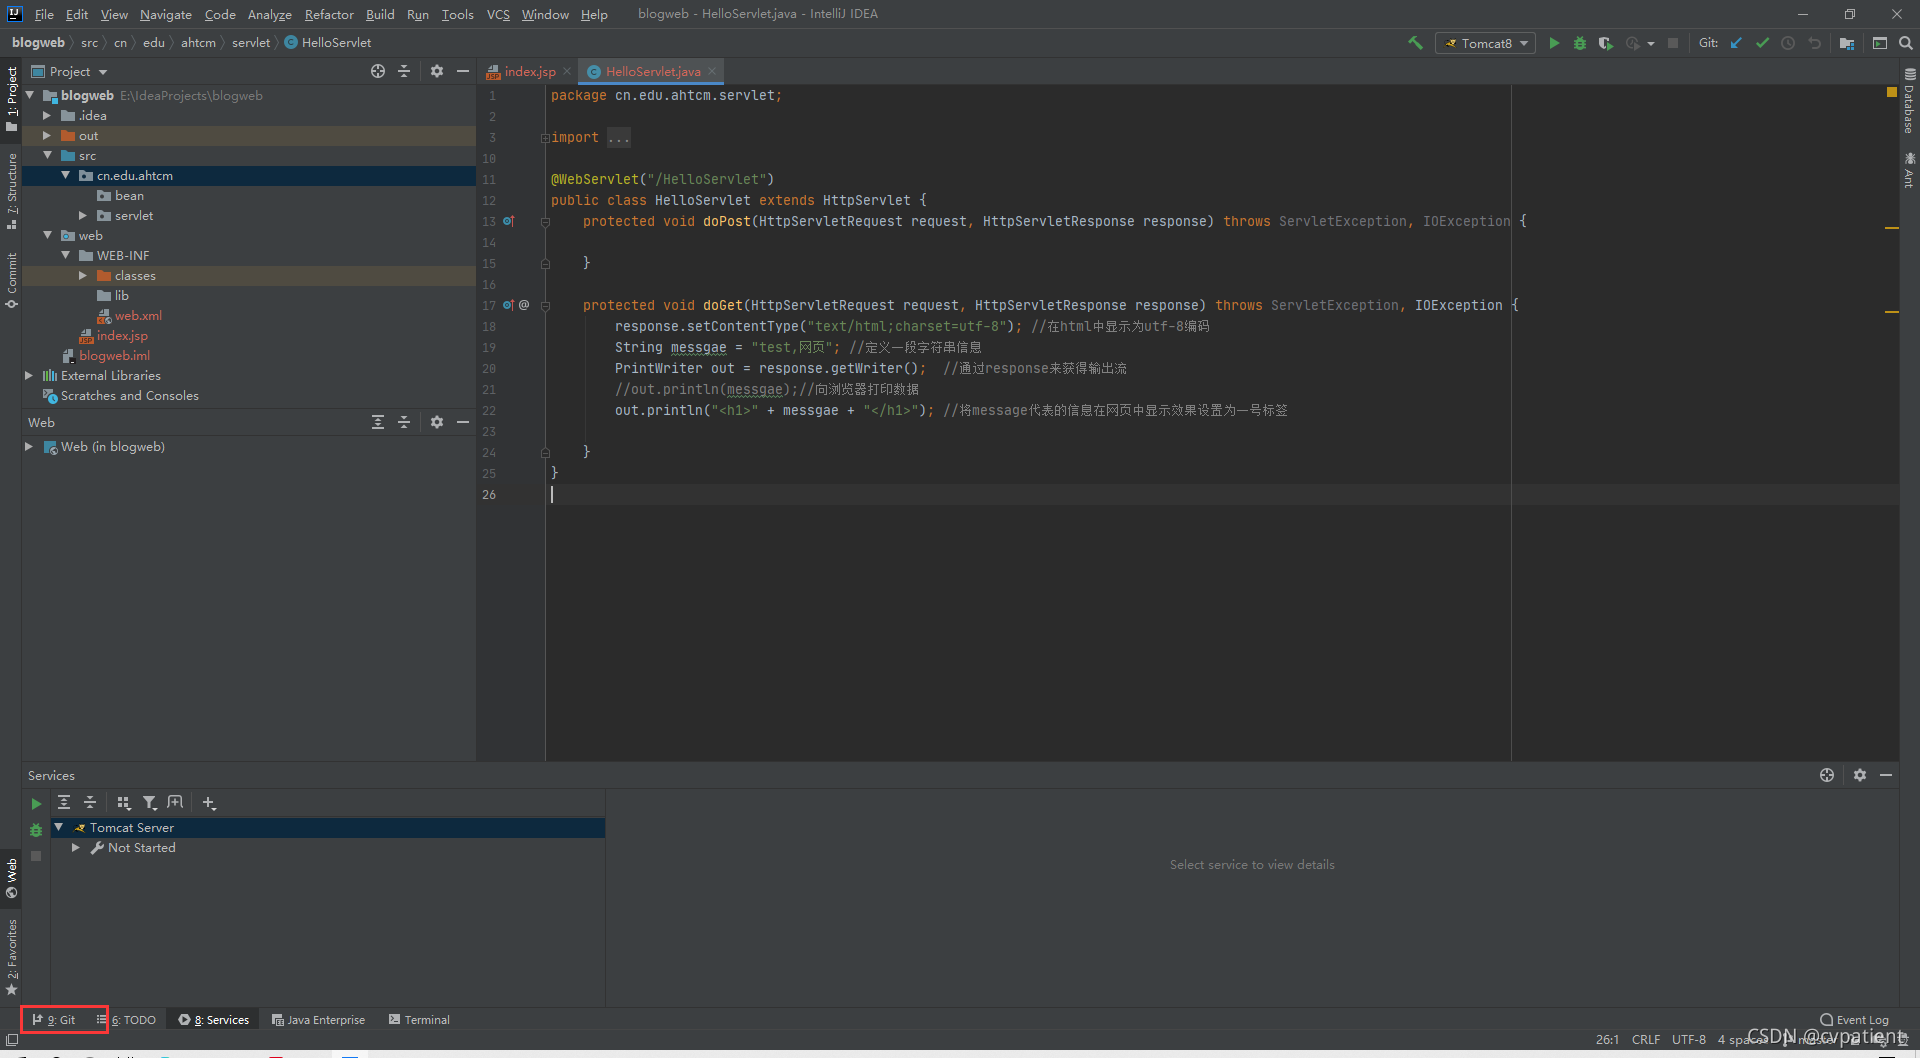This screenshot has height=1058, width=1920.
Task: Switch to the index.jsp editor tab
Action: [x=528, y=71]
